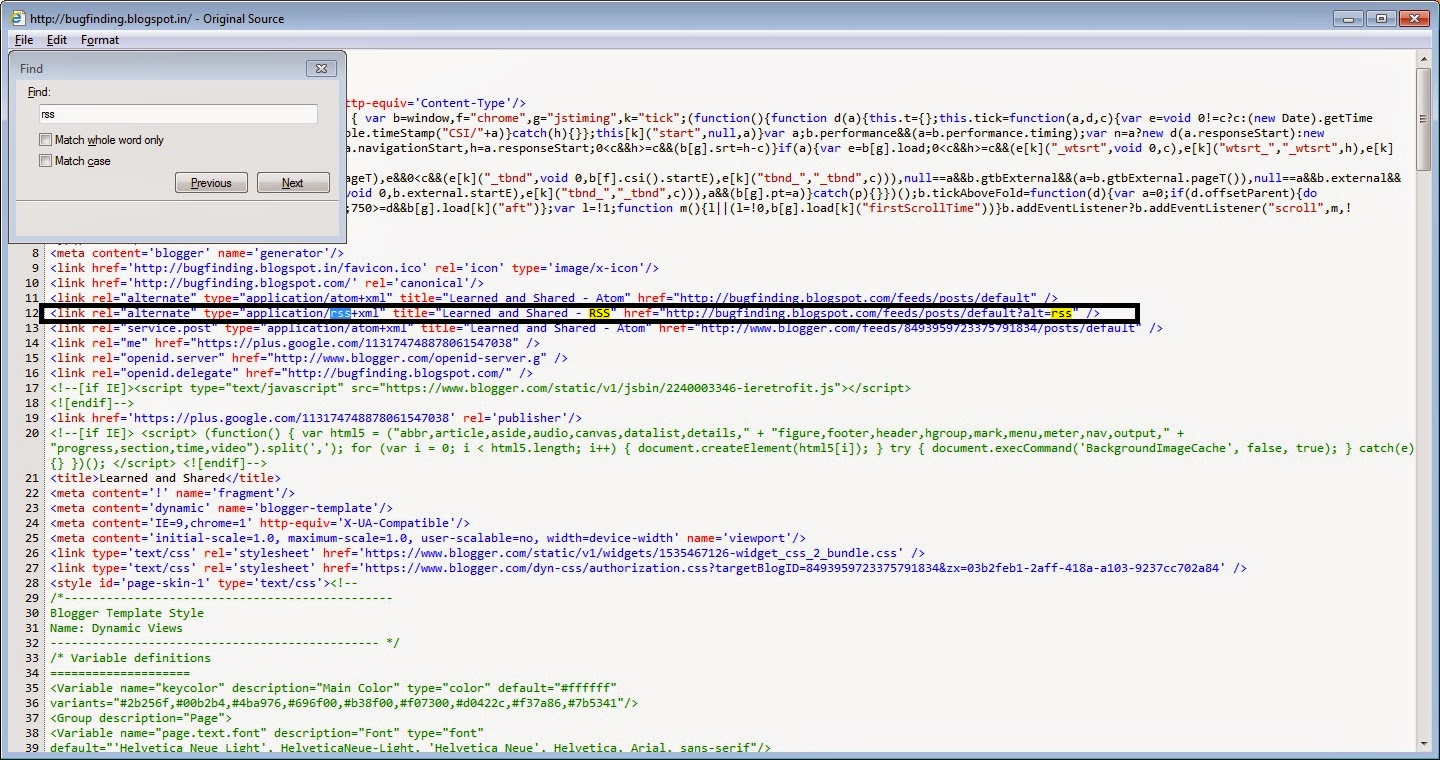Click the <title>Learned and Shared</title> line

(x=166, y=478)
